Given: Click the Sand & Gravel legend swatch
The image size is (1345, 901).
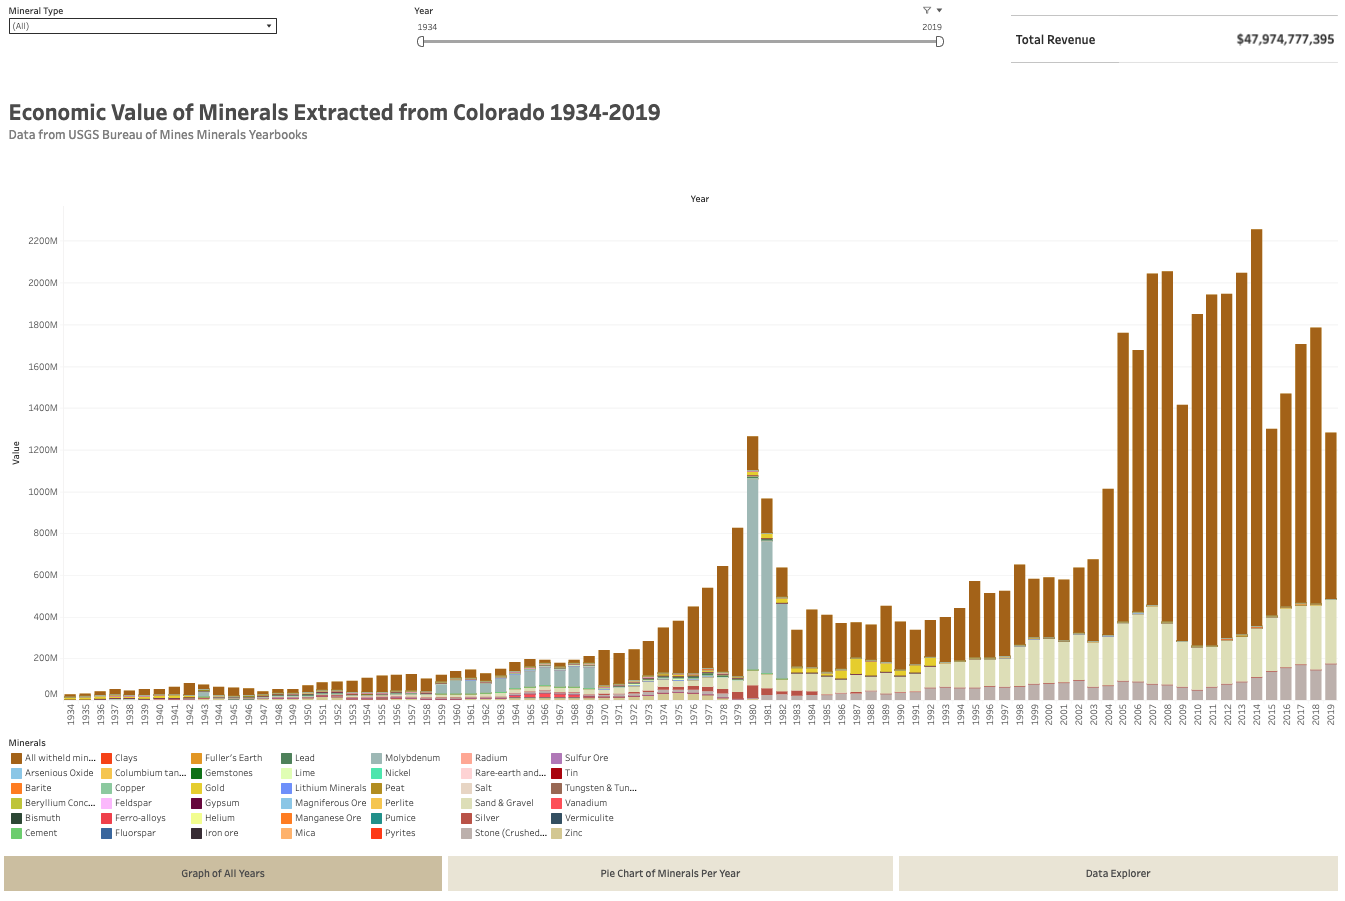Looking at the screenshot, I should [x=466, y=803].
